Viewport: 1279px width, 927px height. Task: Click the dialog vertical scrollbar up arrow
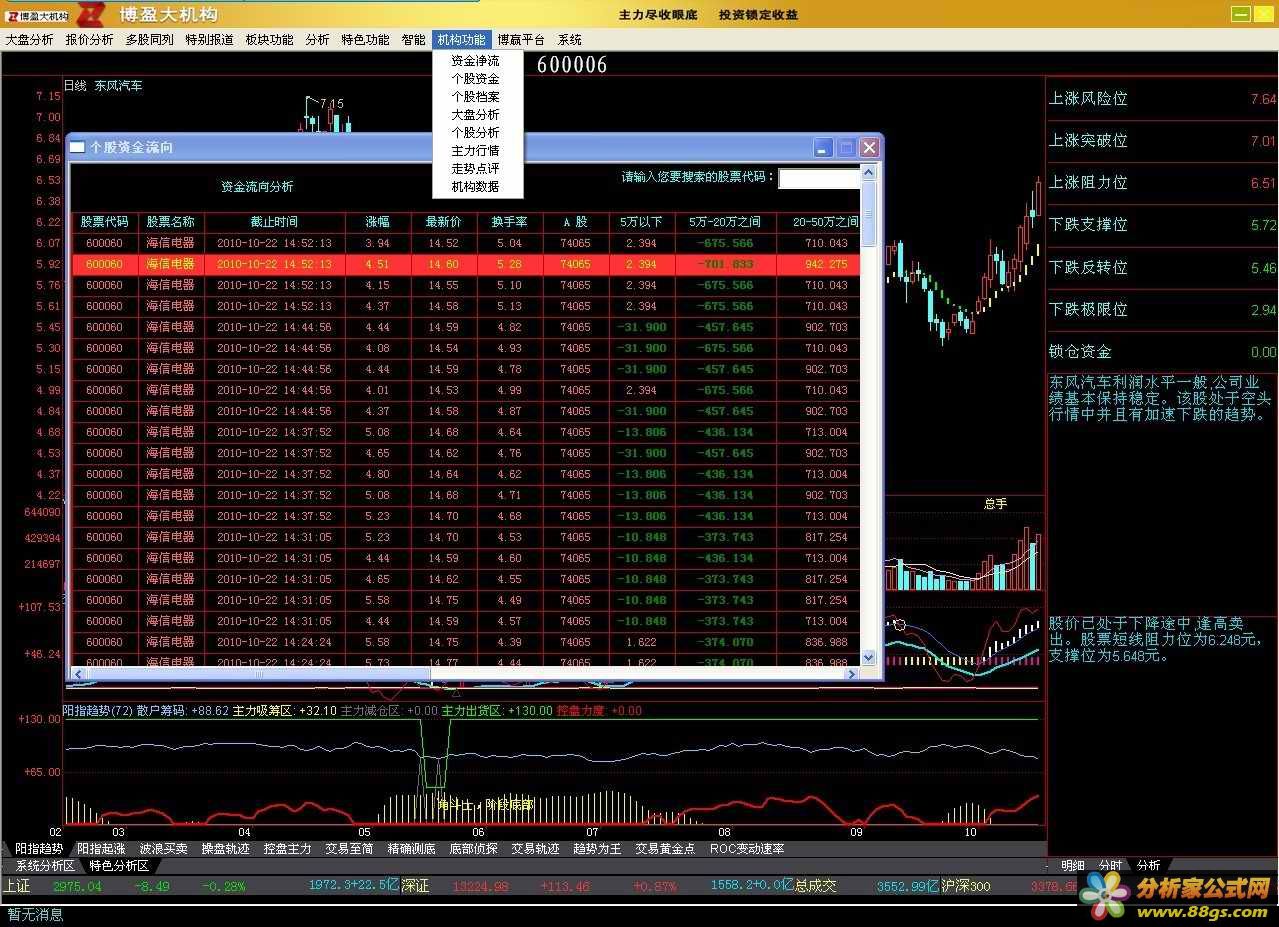click(x=868, y=173)
